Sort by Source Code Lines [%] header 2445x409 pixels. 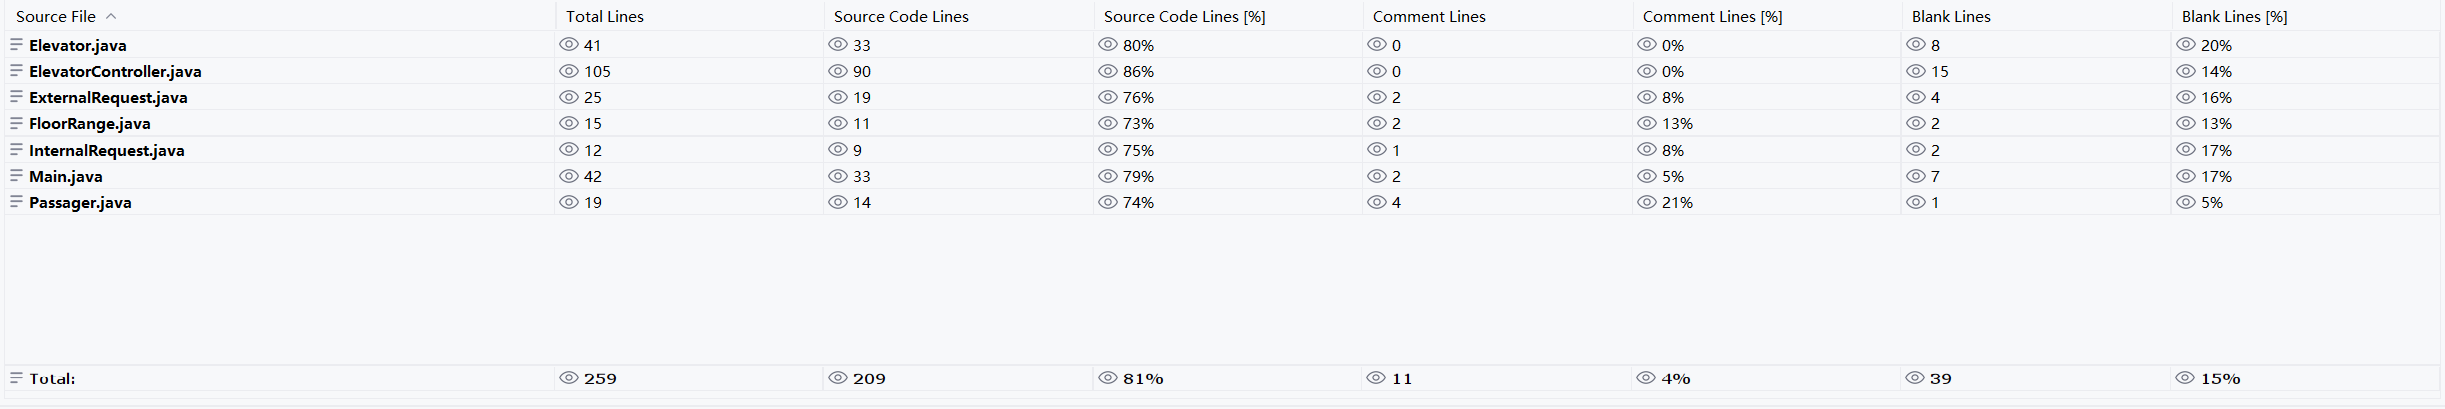coord(1184,16)
